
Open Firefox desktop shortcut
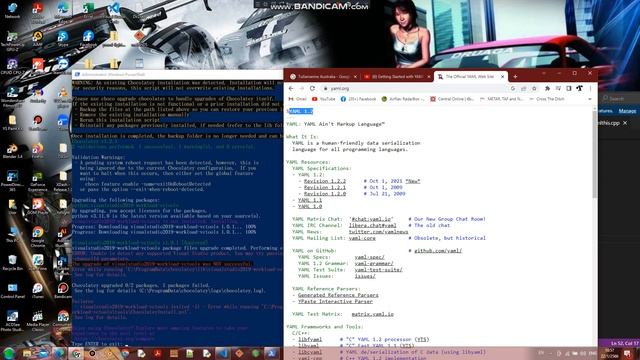(38, 151)
